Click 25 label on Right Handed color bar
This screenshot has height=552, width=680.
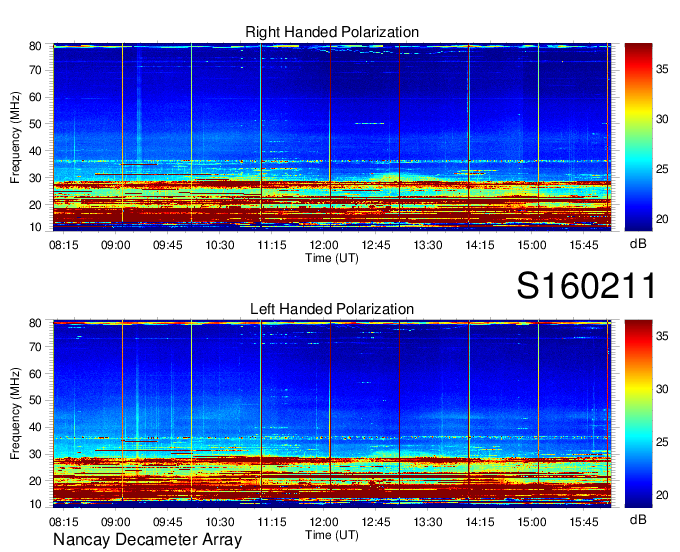[662, 169]
